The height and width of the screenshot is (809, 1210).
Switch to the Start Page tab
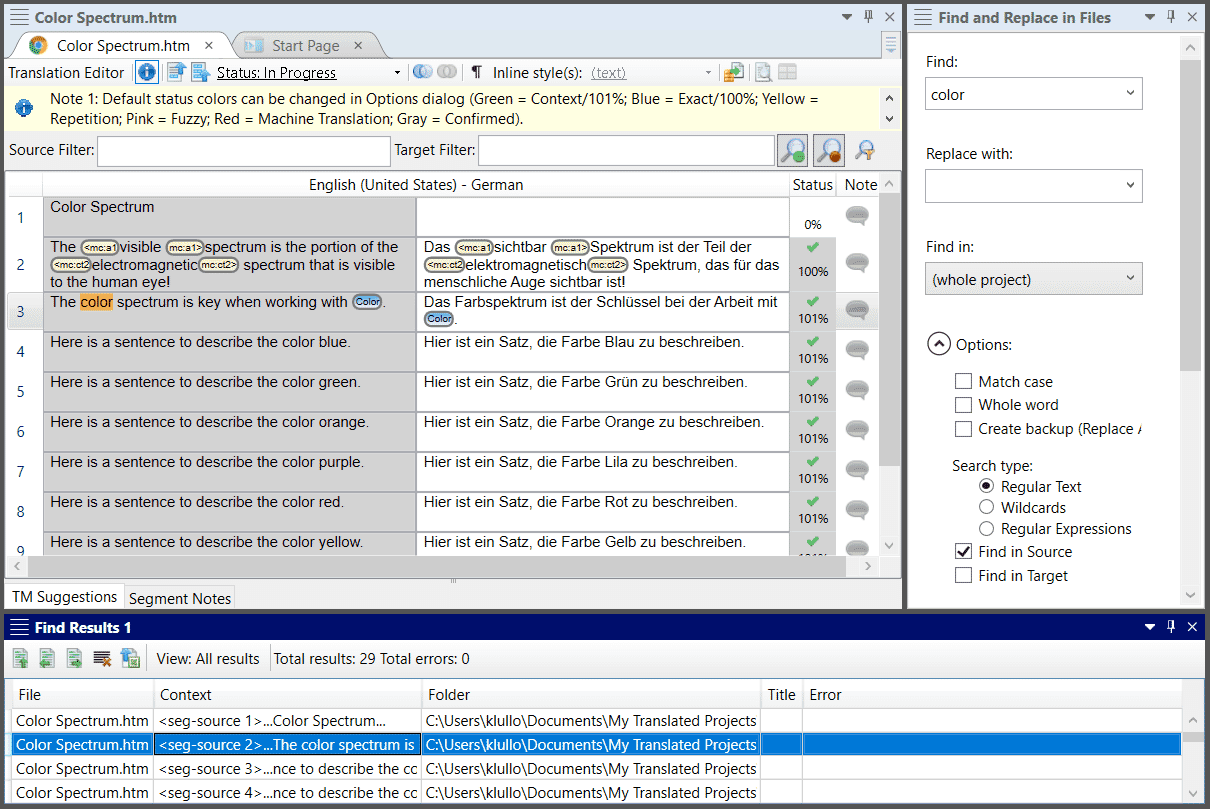(x=305, y=46)
